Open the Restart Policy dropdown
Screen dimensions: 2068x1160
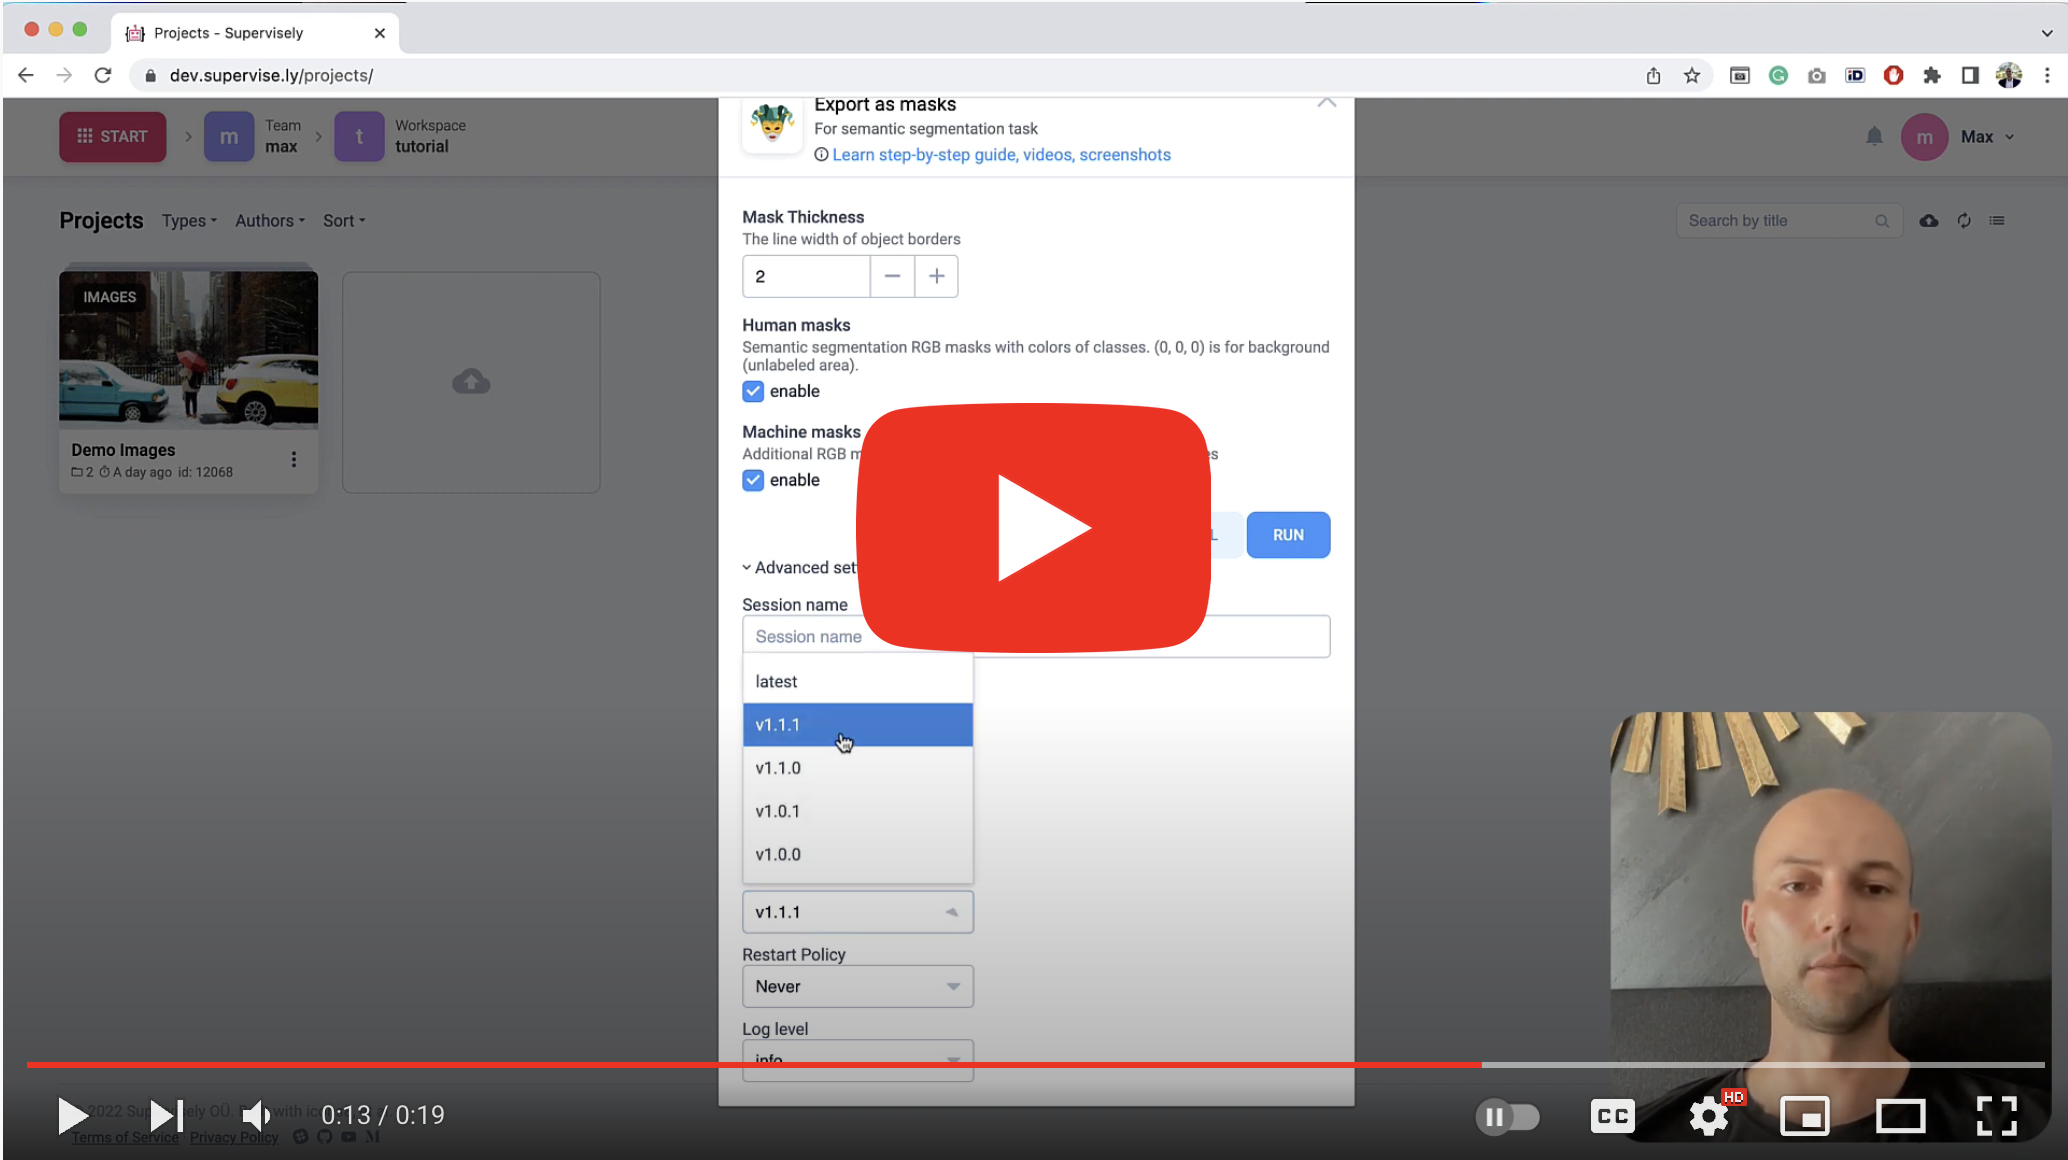tap(857, 986)
